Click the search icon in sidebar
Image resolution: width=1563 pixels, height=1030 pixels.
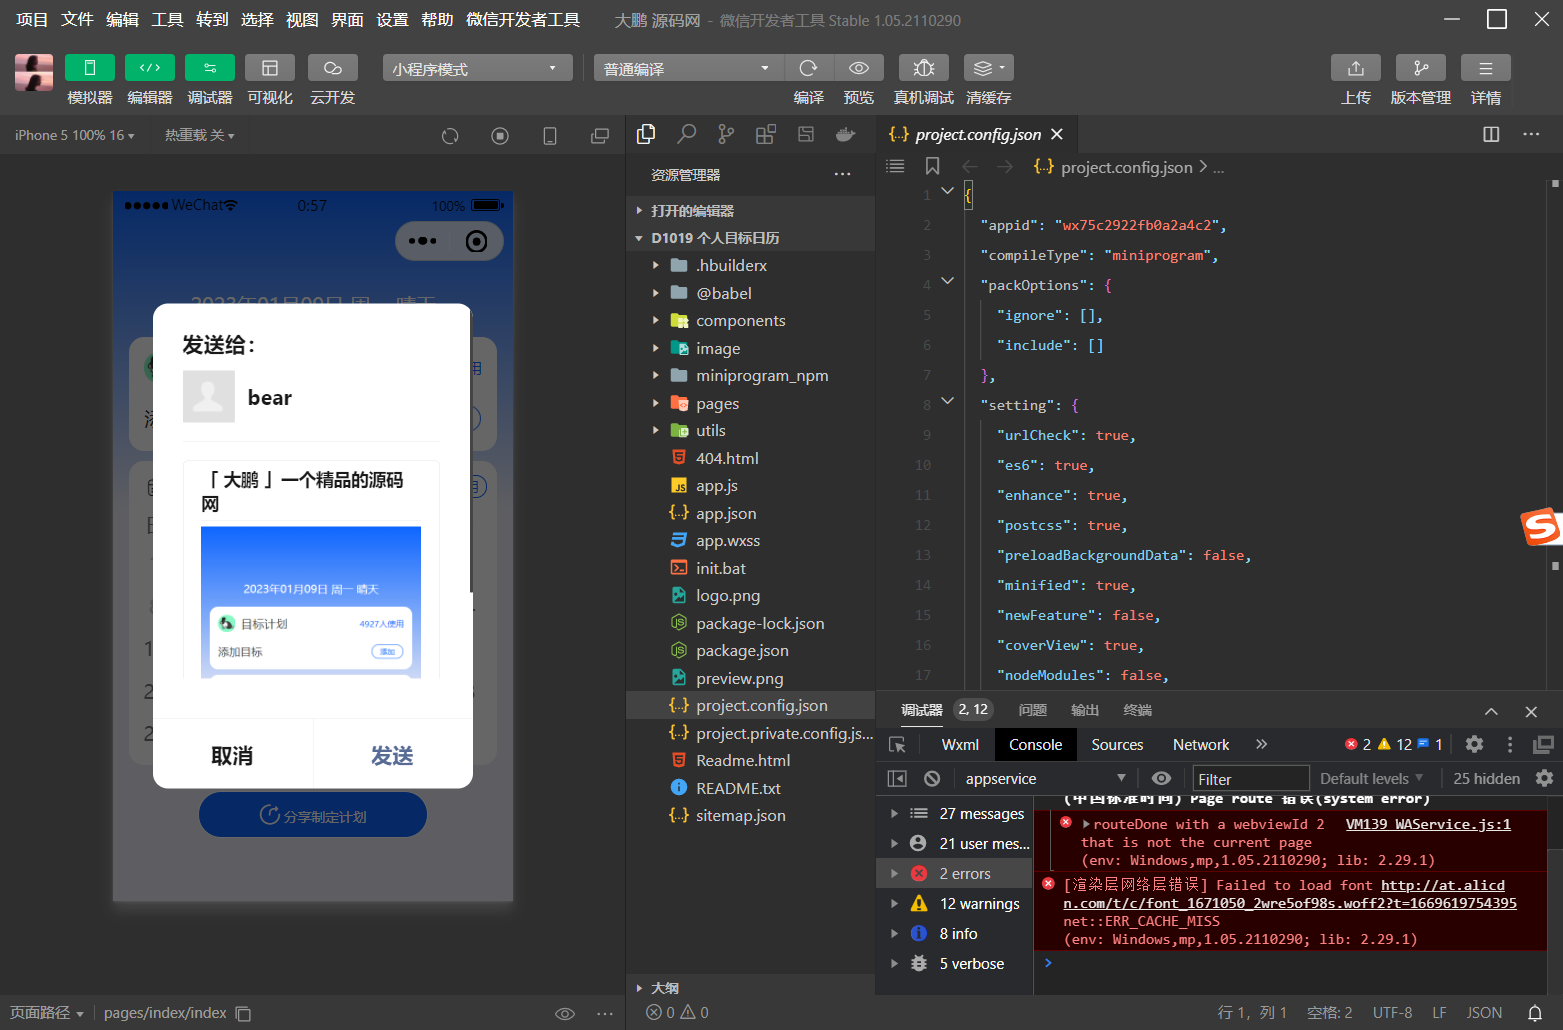click(686, 134)
